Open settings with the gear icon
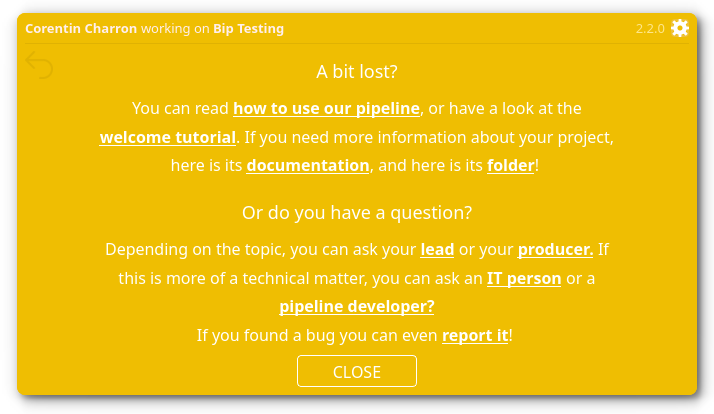 (x=680, y=28)
